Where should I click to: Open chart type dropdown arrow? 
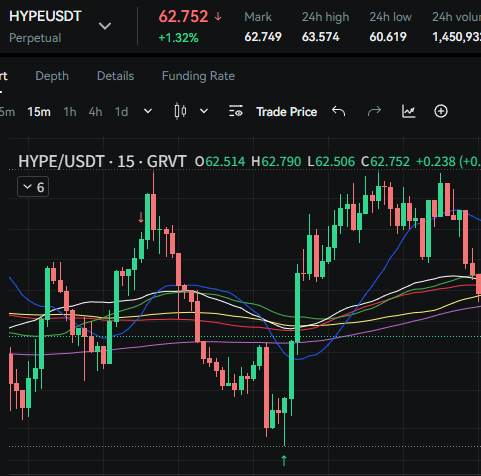point(204,111)
